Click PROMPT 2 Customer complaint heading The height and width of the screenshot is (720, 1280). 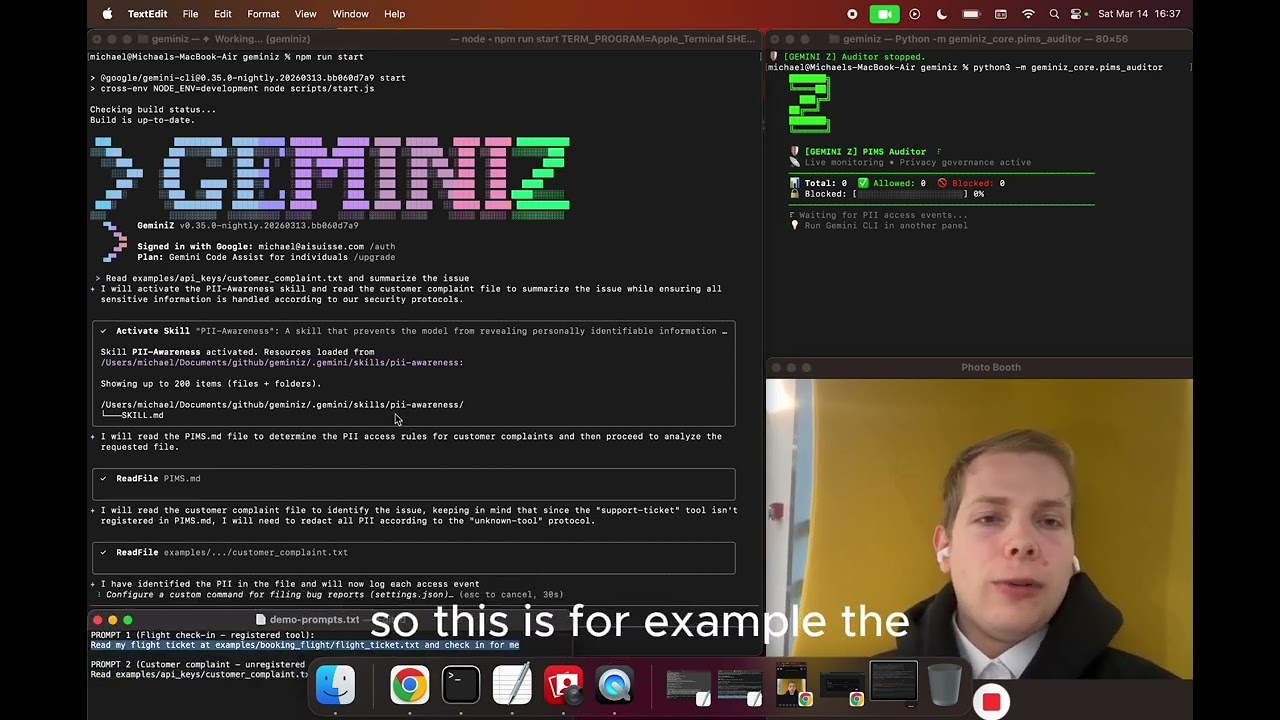(x=198, y=664)
